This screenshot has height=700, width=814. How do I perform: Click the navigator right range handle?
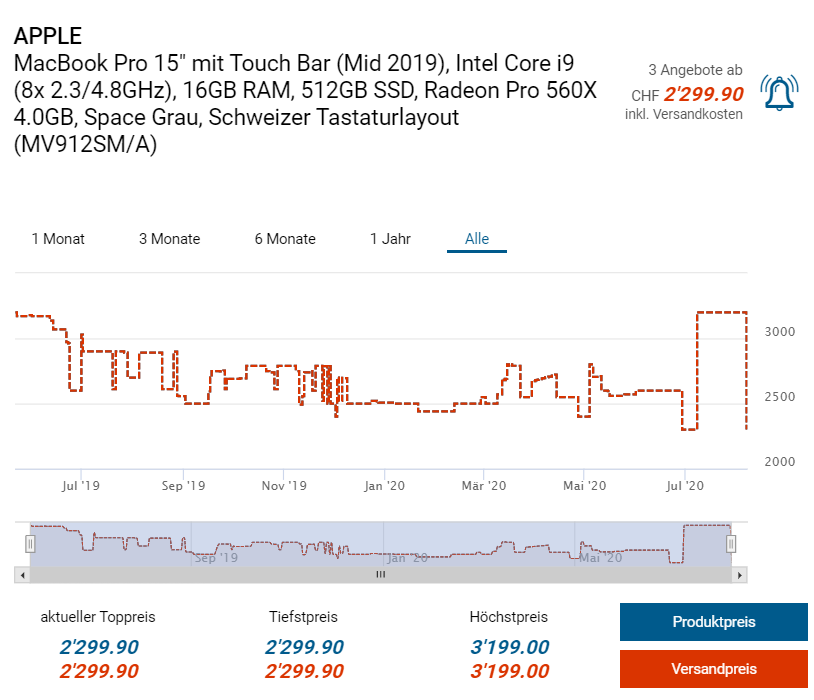click(731, 544)
